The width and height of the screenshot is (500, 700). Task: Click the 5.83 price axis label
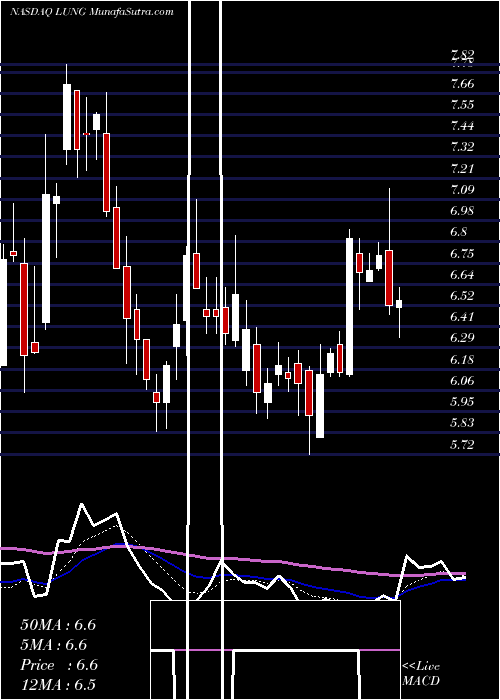tap(462, 422)
